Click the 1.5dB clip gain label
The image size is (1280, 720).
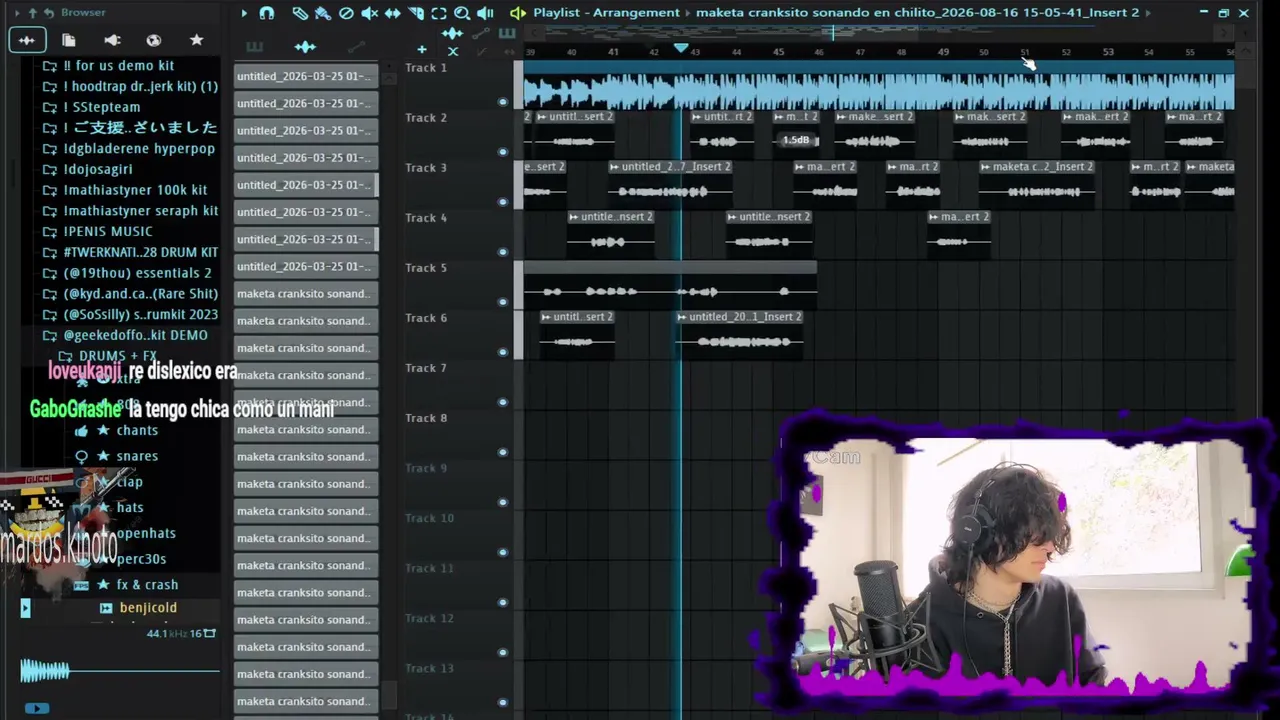796,141
